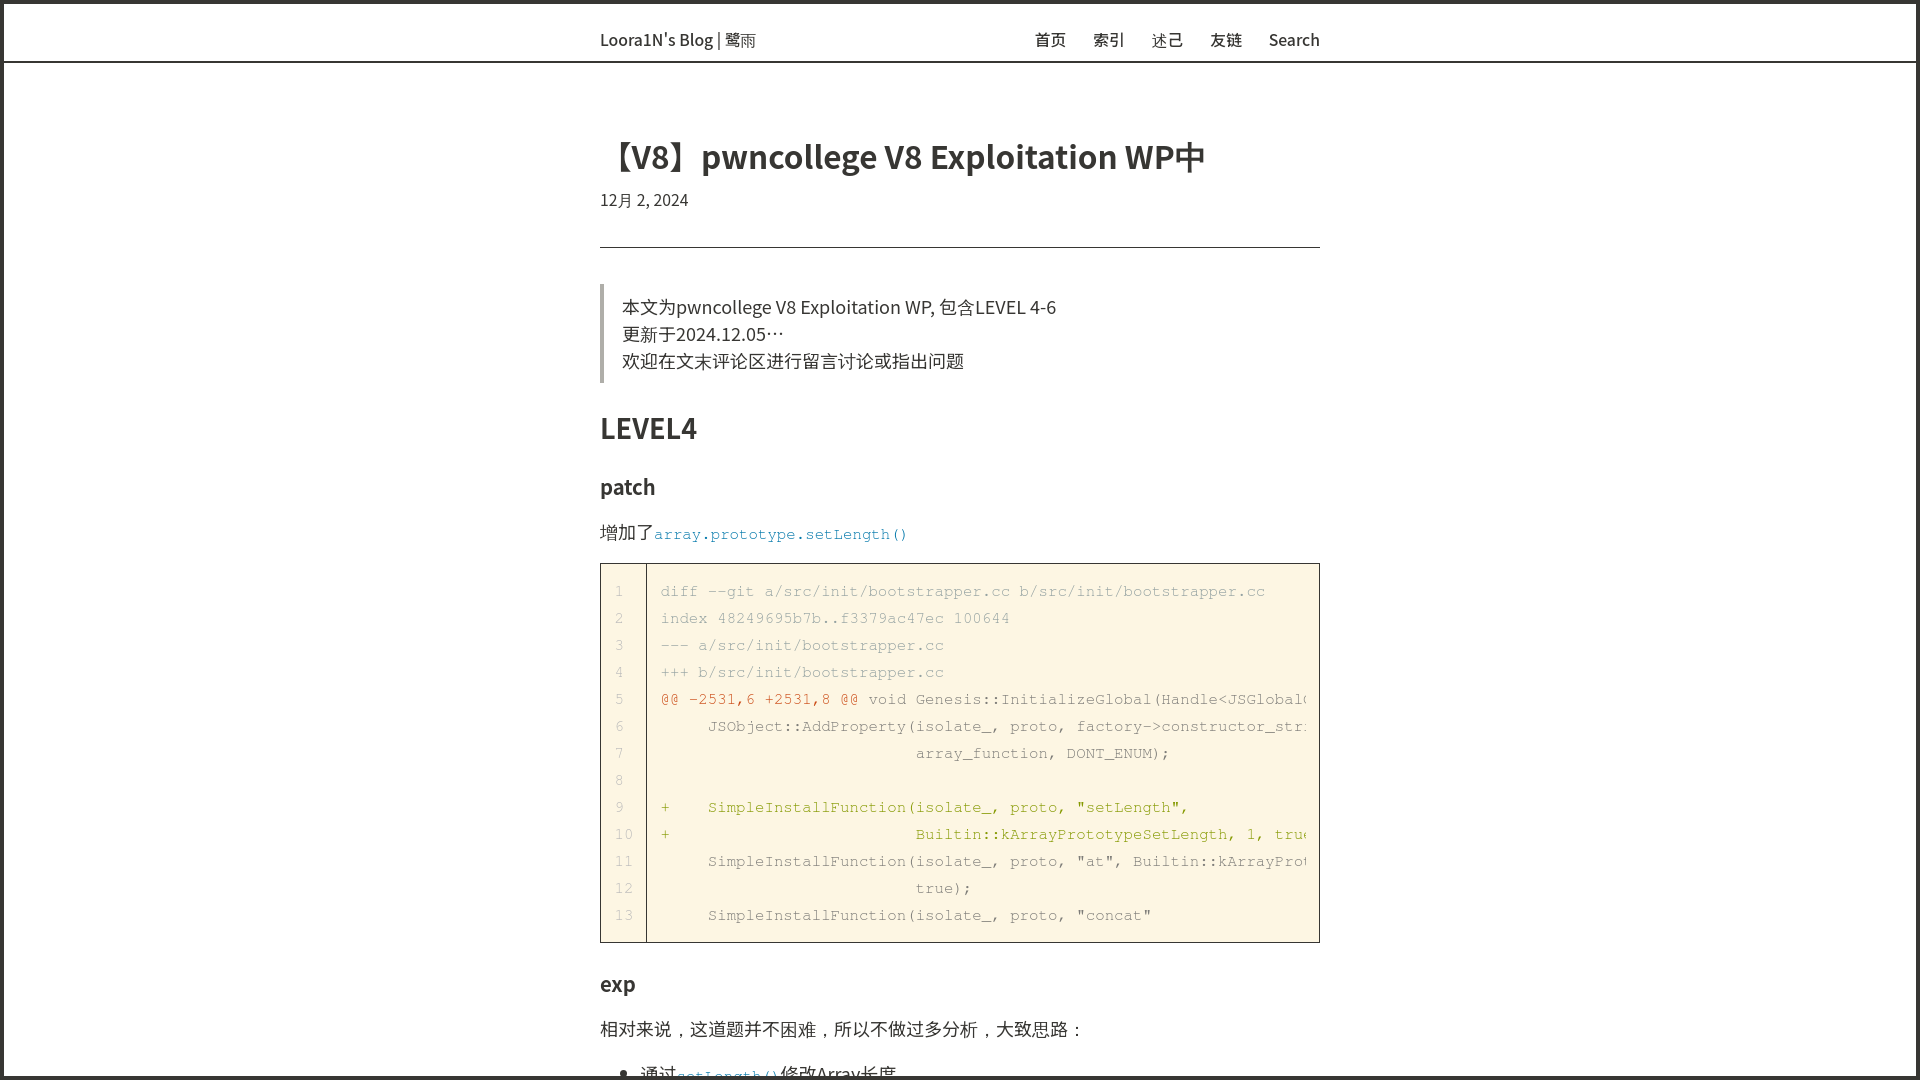The image size is (1920, 1080).
Task: Click code line diff --git a/src/init/bootstrapper.cc
Action: pyautogui.click(x=962, y=592)
